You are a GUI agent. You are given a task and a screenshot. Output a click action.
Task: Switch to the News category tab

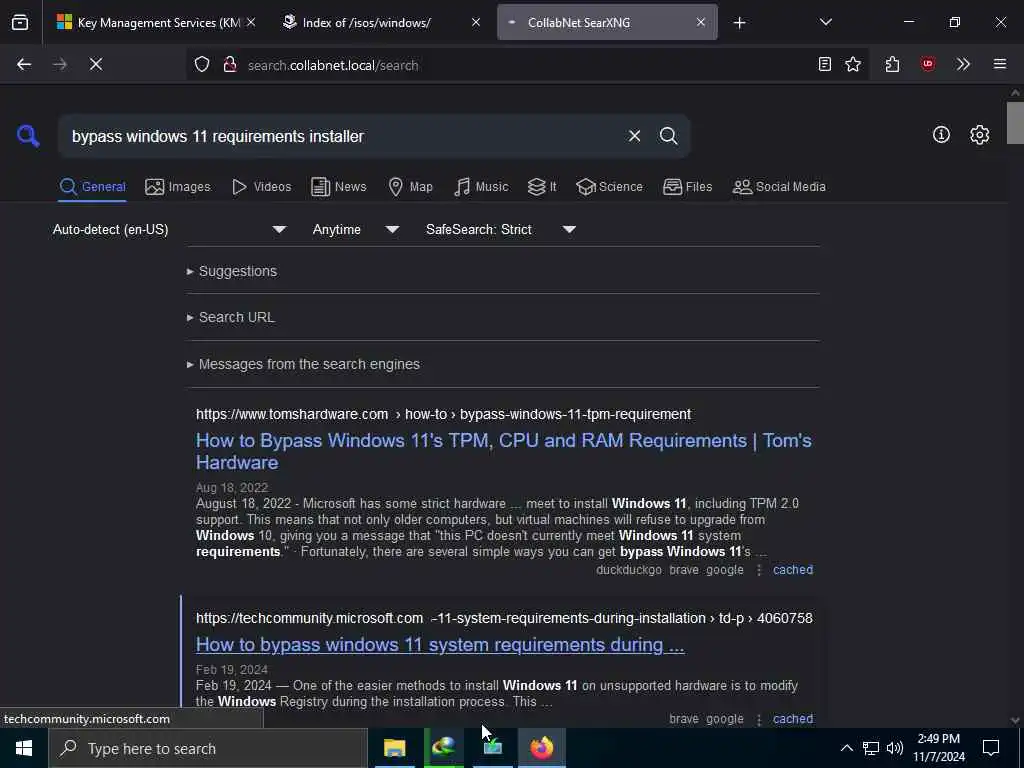(338, 187)
